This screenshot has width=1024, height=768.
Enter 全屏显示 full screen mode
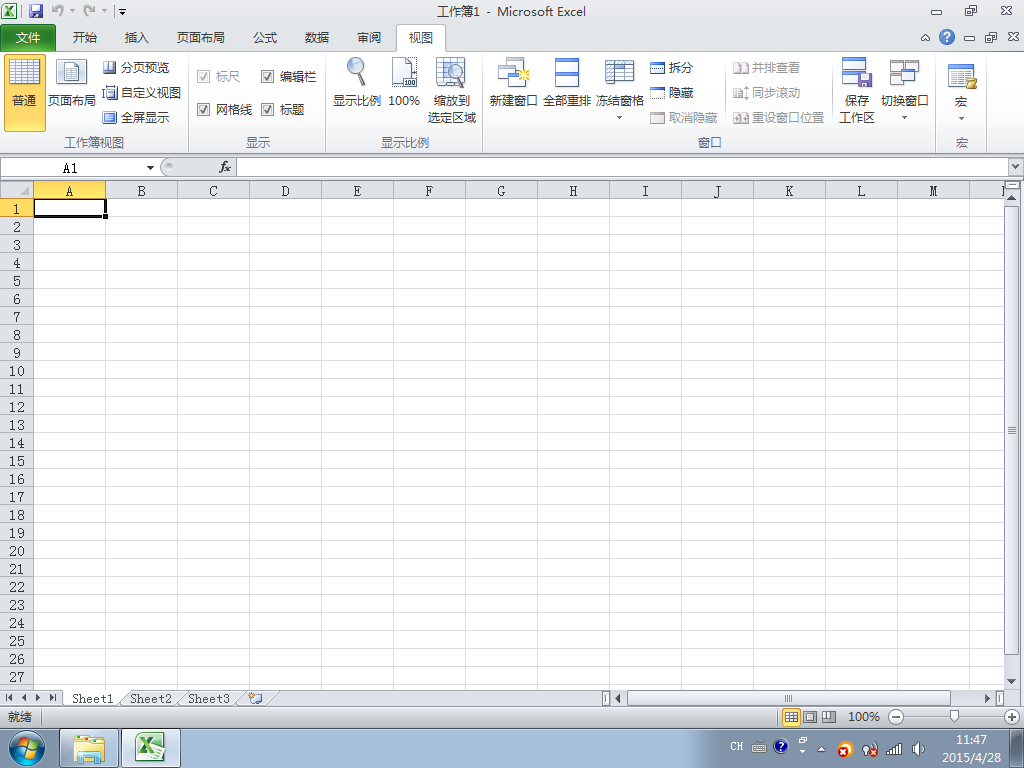(136, 118)
